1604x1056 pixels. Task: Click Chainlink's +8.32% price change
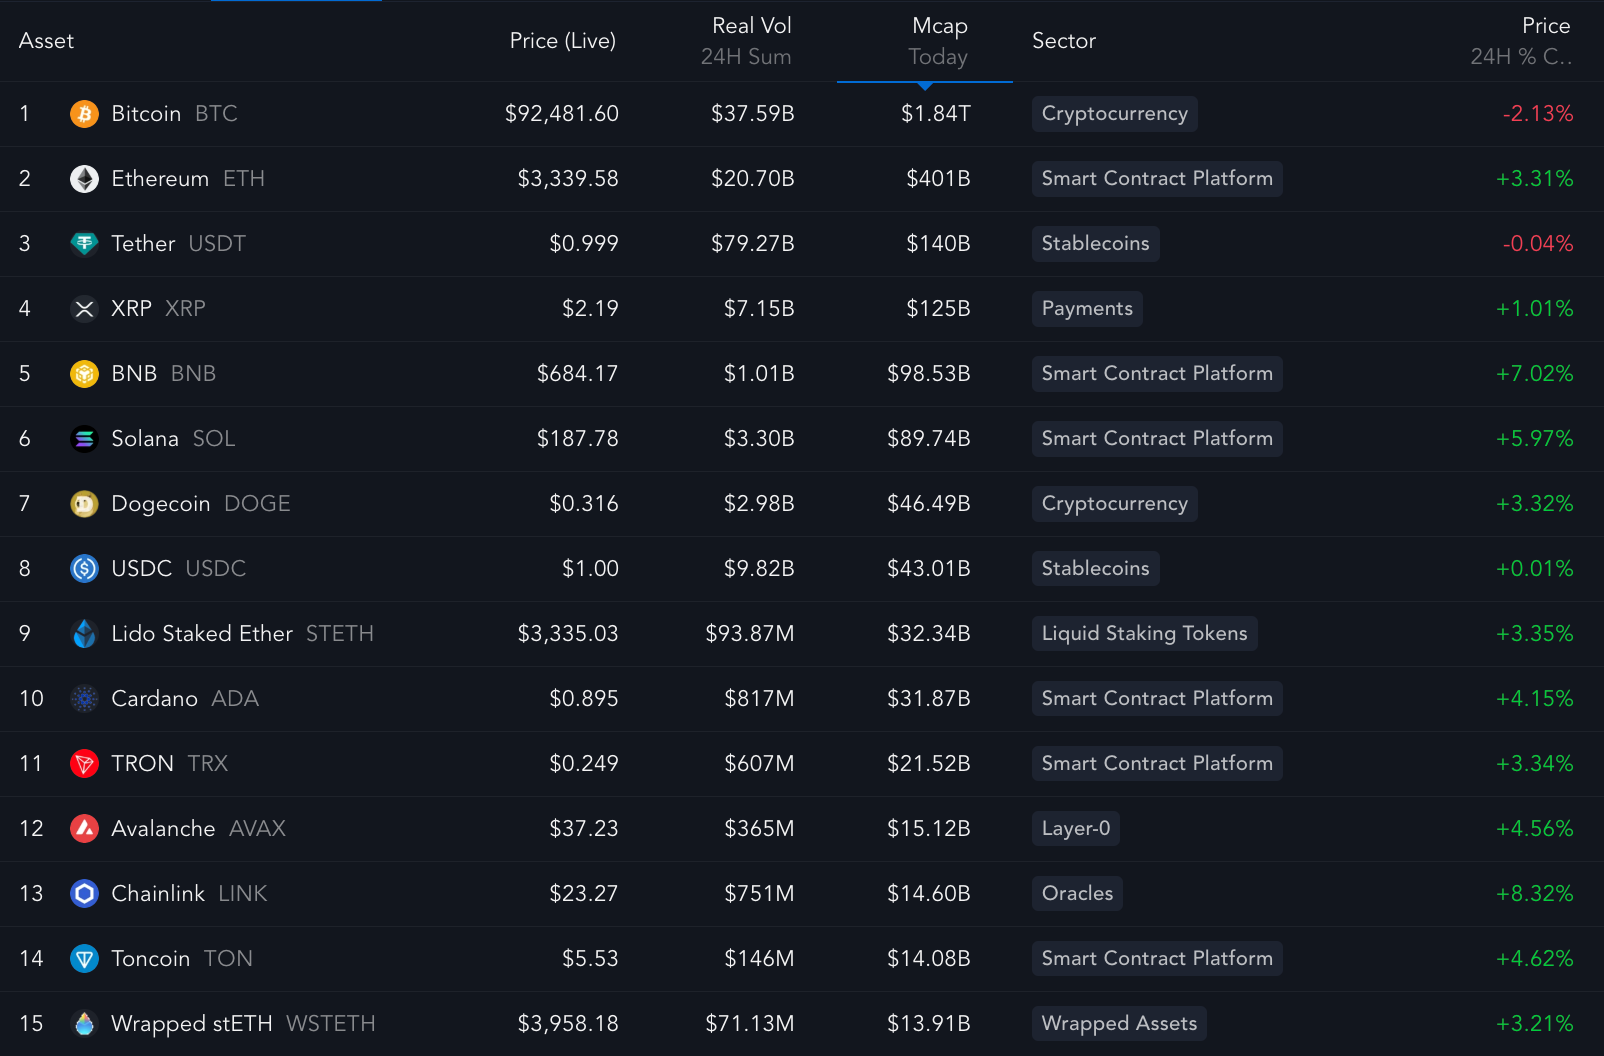point(1534,894)
